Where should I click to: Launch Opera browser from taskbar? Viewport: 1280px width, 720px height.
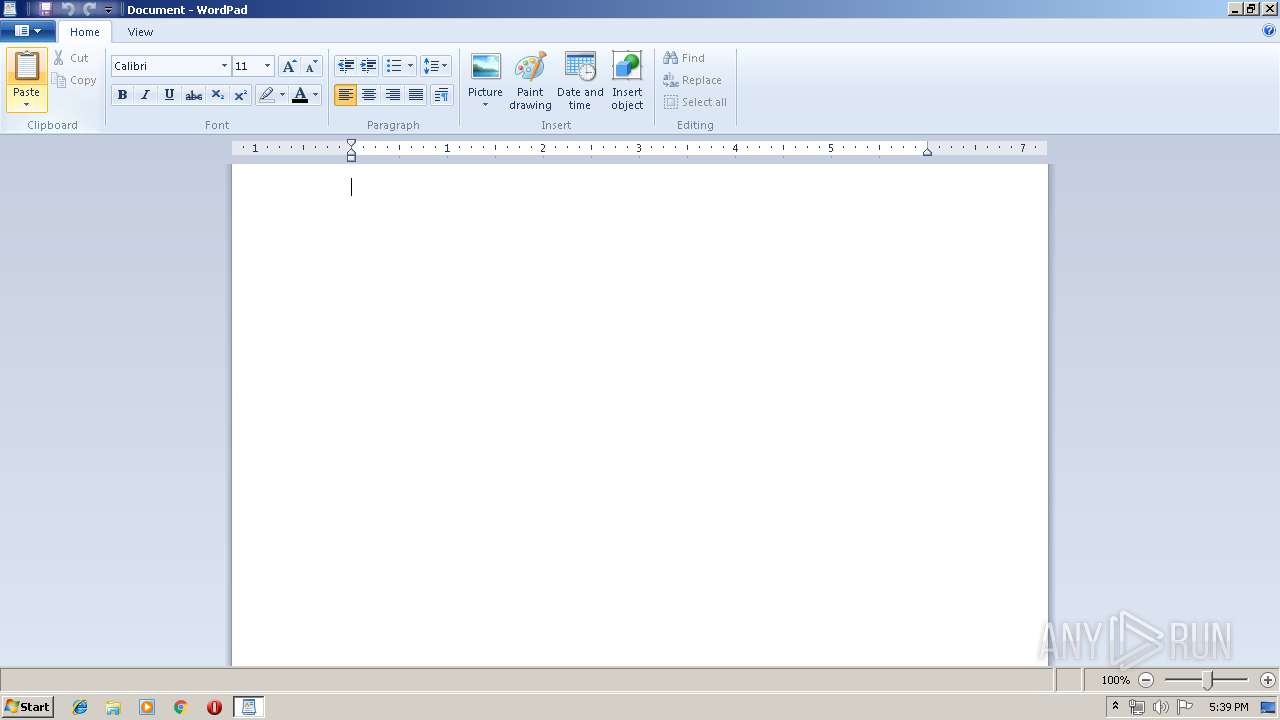[x=214, y=707]
